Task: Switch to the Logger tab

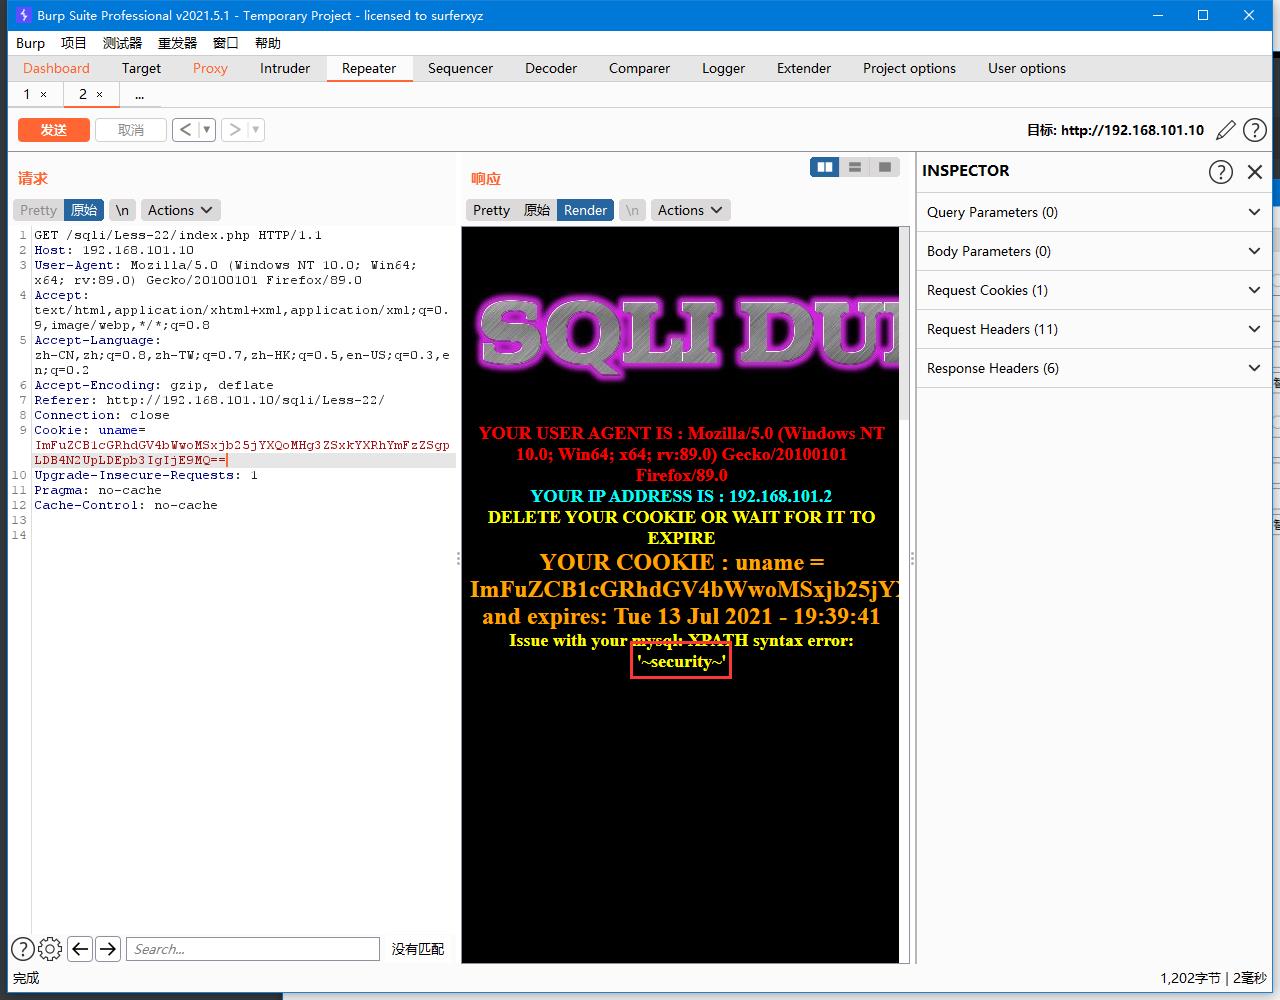Action: click(723, 68)
